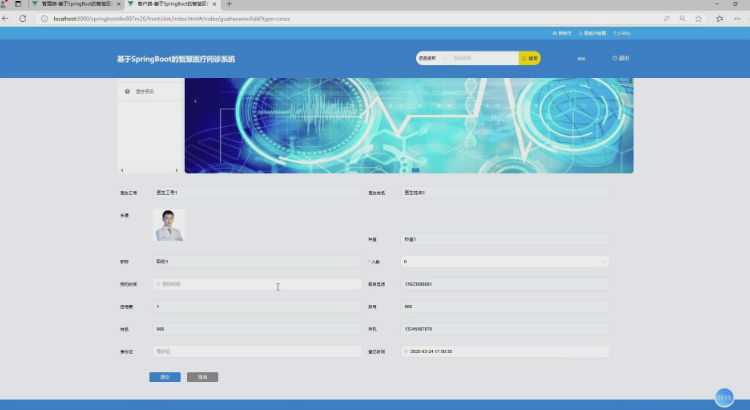Close the first browser tab (管理端)
Viewport: 750px width, 410px height.
tap(119, 4)
